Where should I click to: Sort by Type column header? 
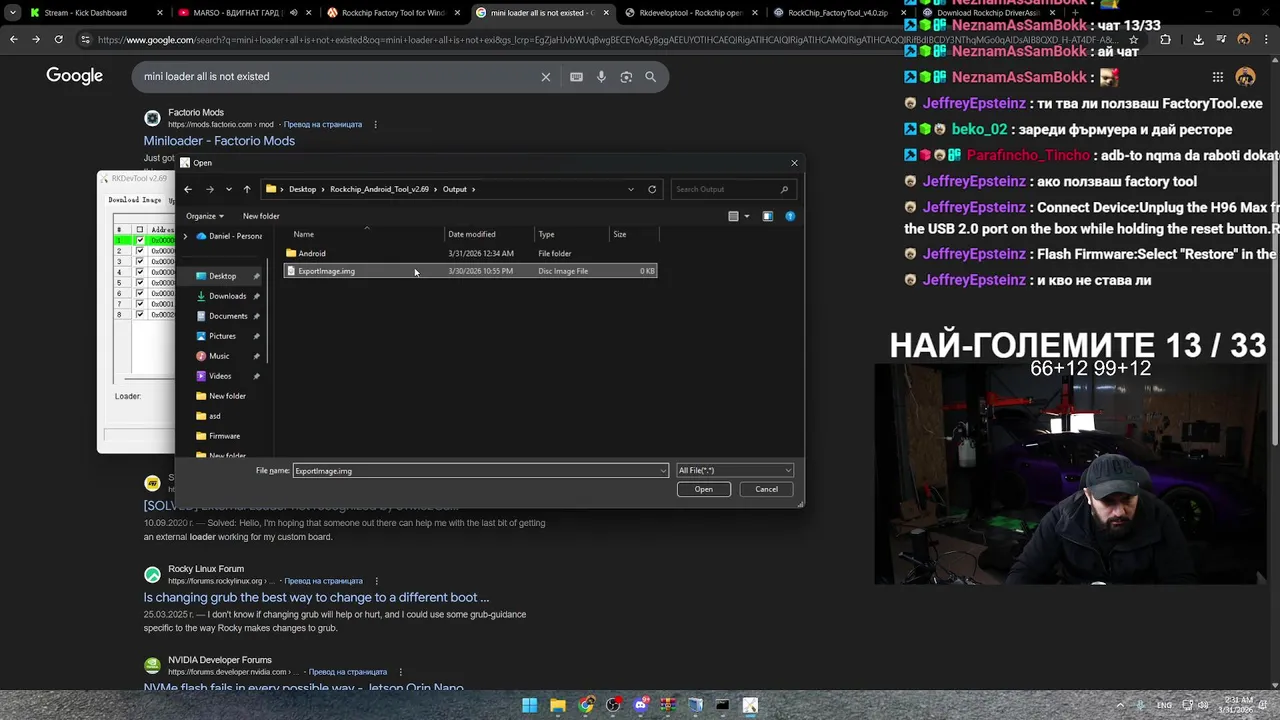pyautogui.click(x=546, y=234)
